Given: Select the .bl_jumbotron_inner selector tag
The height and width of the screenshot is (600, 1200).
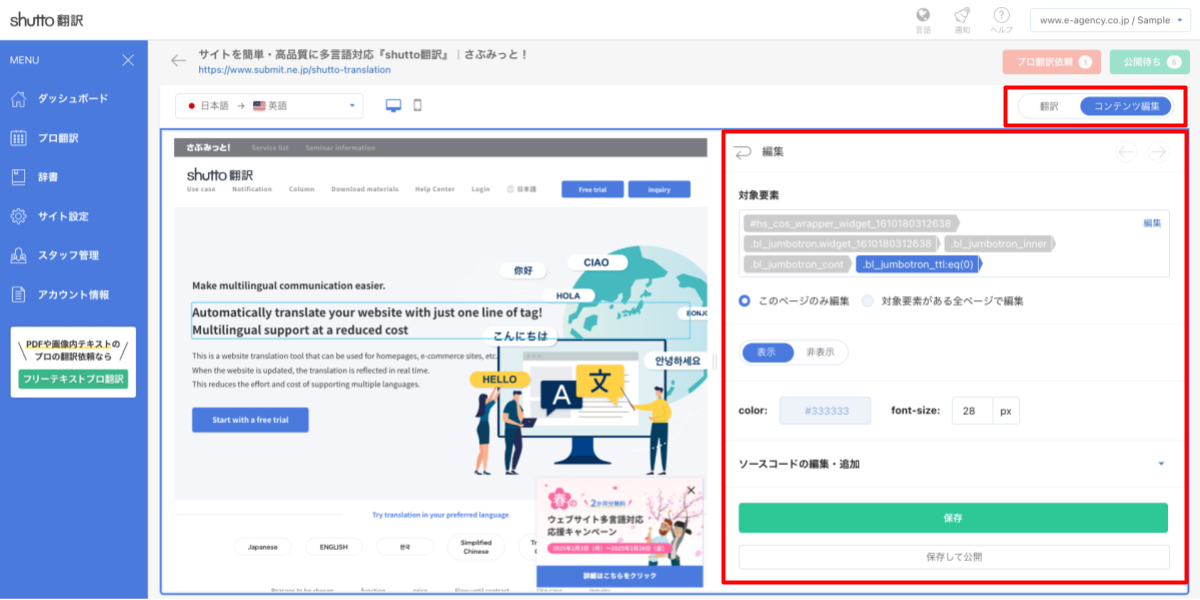Looking at the screenshot, I should (x=1000, y=244).
